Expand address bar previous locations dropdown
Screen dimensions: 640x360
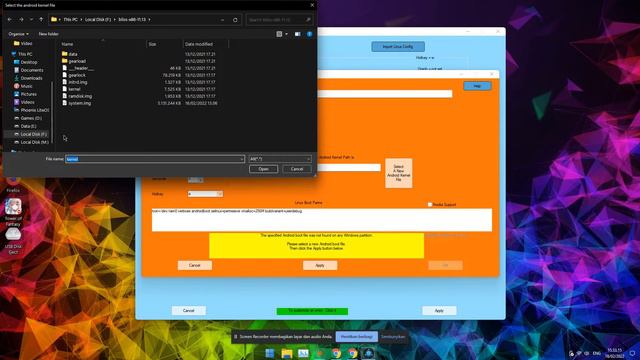click(222, 20)
